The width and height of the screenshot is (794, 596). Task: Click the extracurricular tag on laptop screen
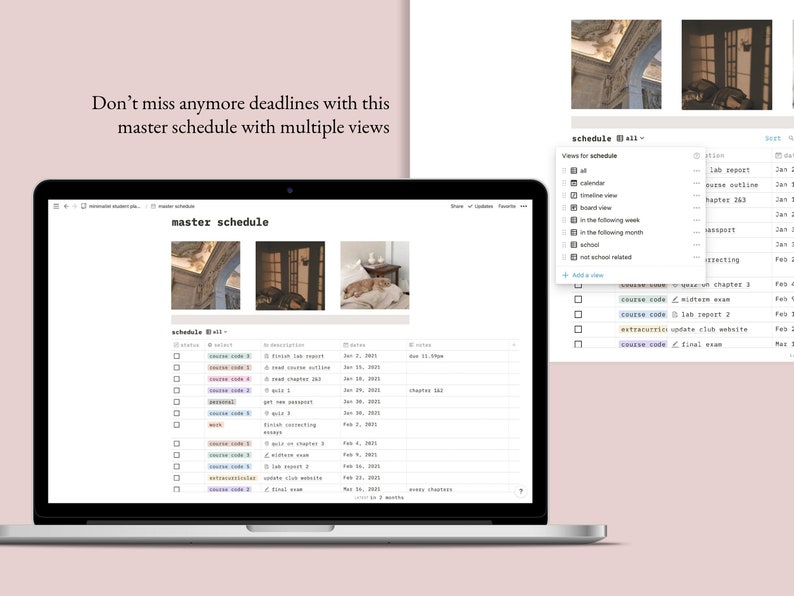click(x=232, y=478)
